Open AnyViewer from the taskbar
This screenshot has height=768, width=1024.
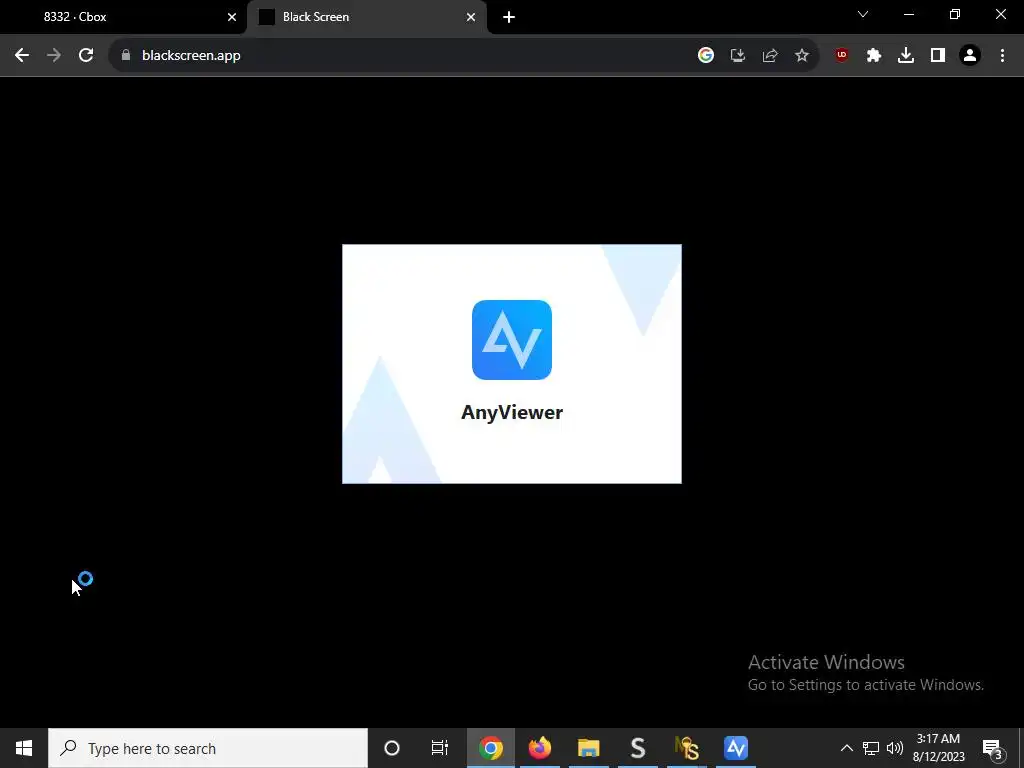736,748
